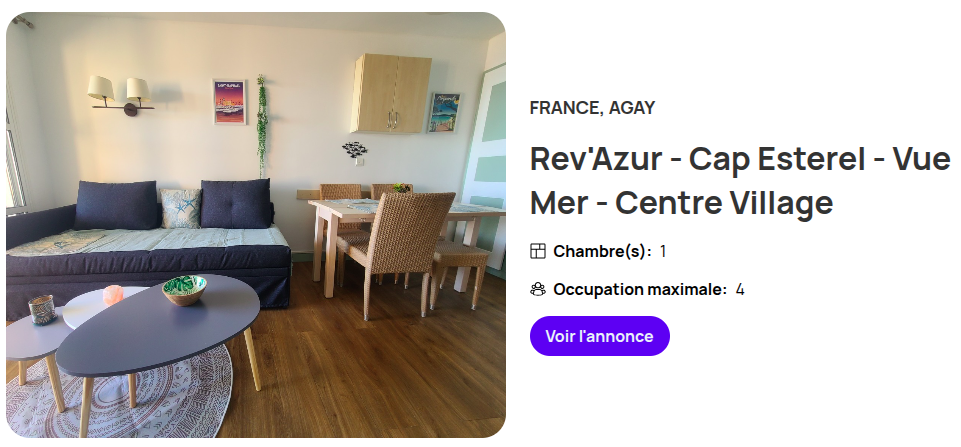Click the Voir l'annonce button
The image size is (961, 447).
[x=599, y=336]
